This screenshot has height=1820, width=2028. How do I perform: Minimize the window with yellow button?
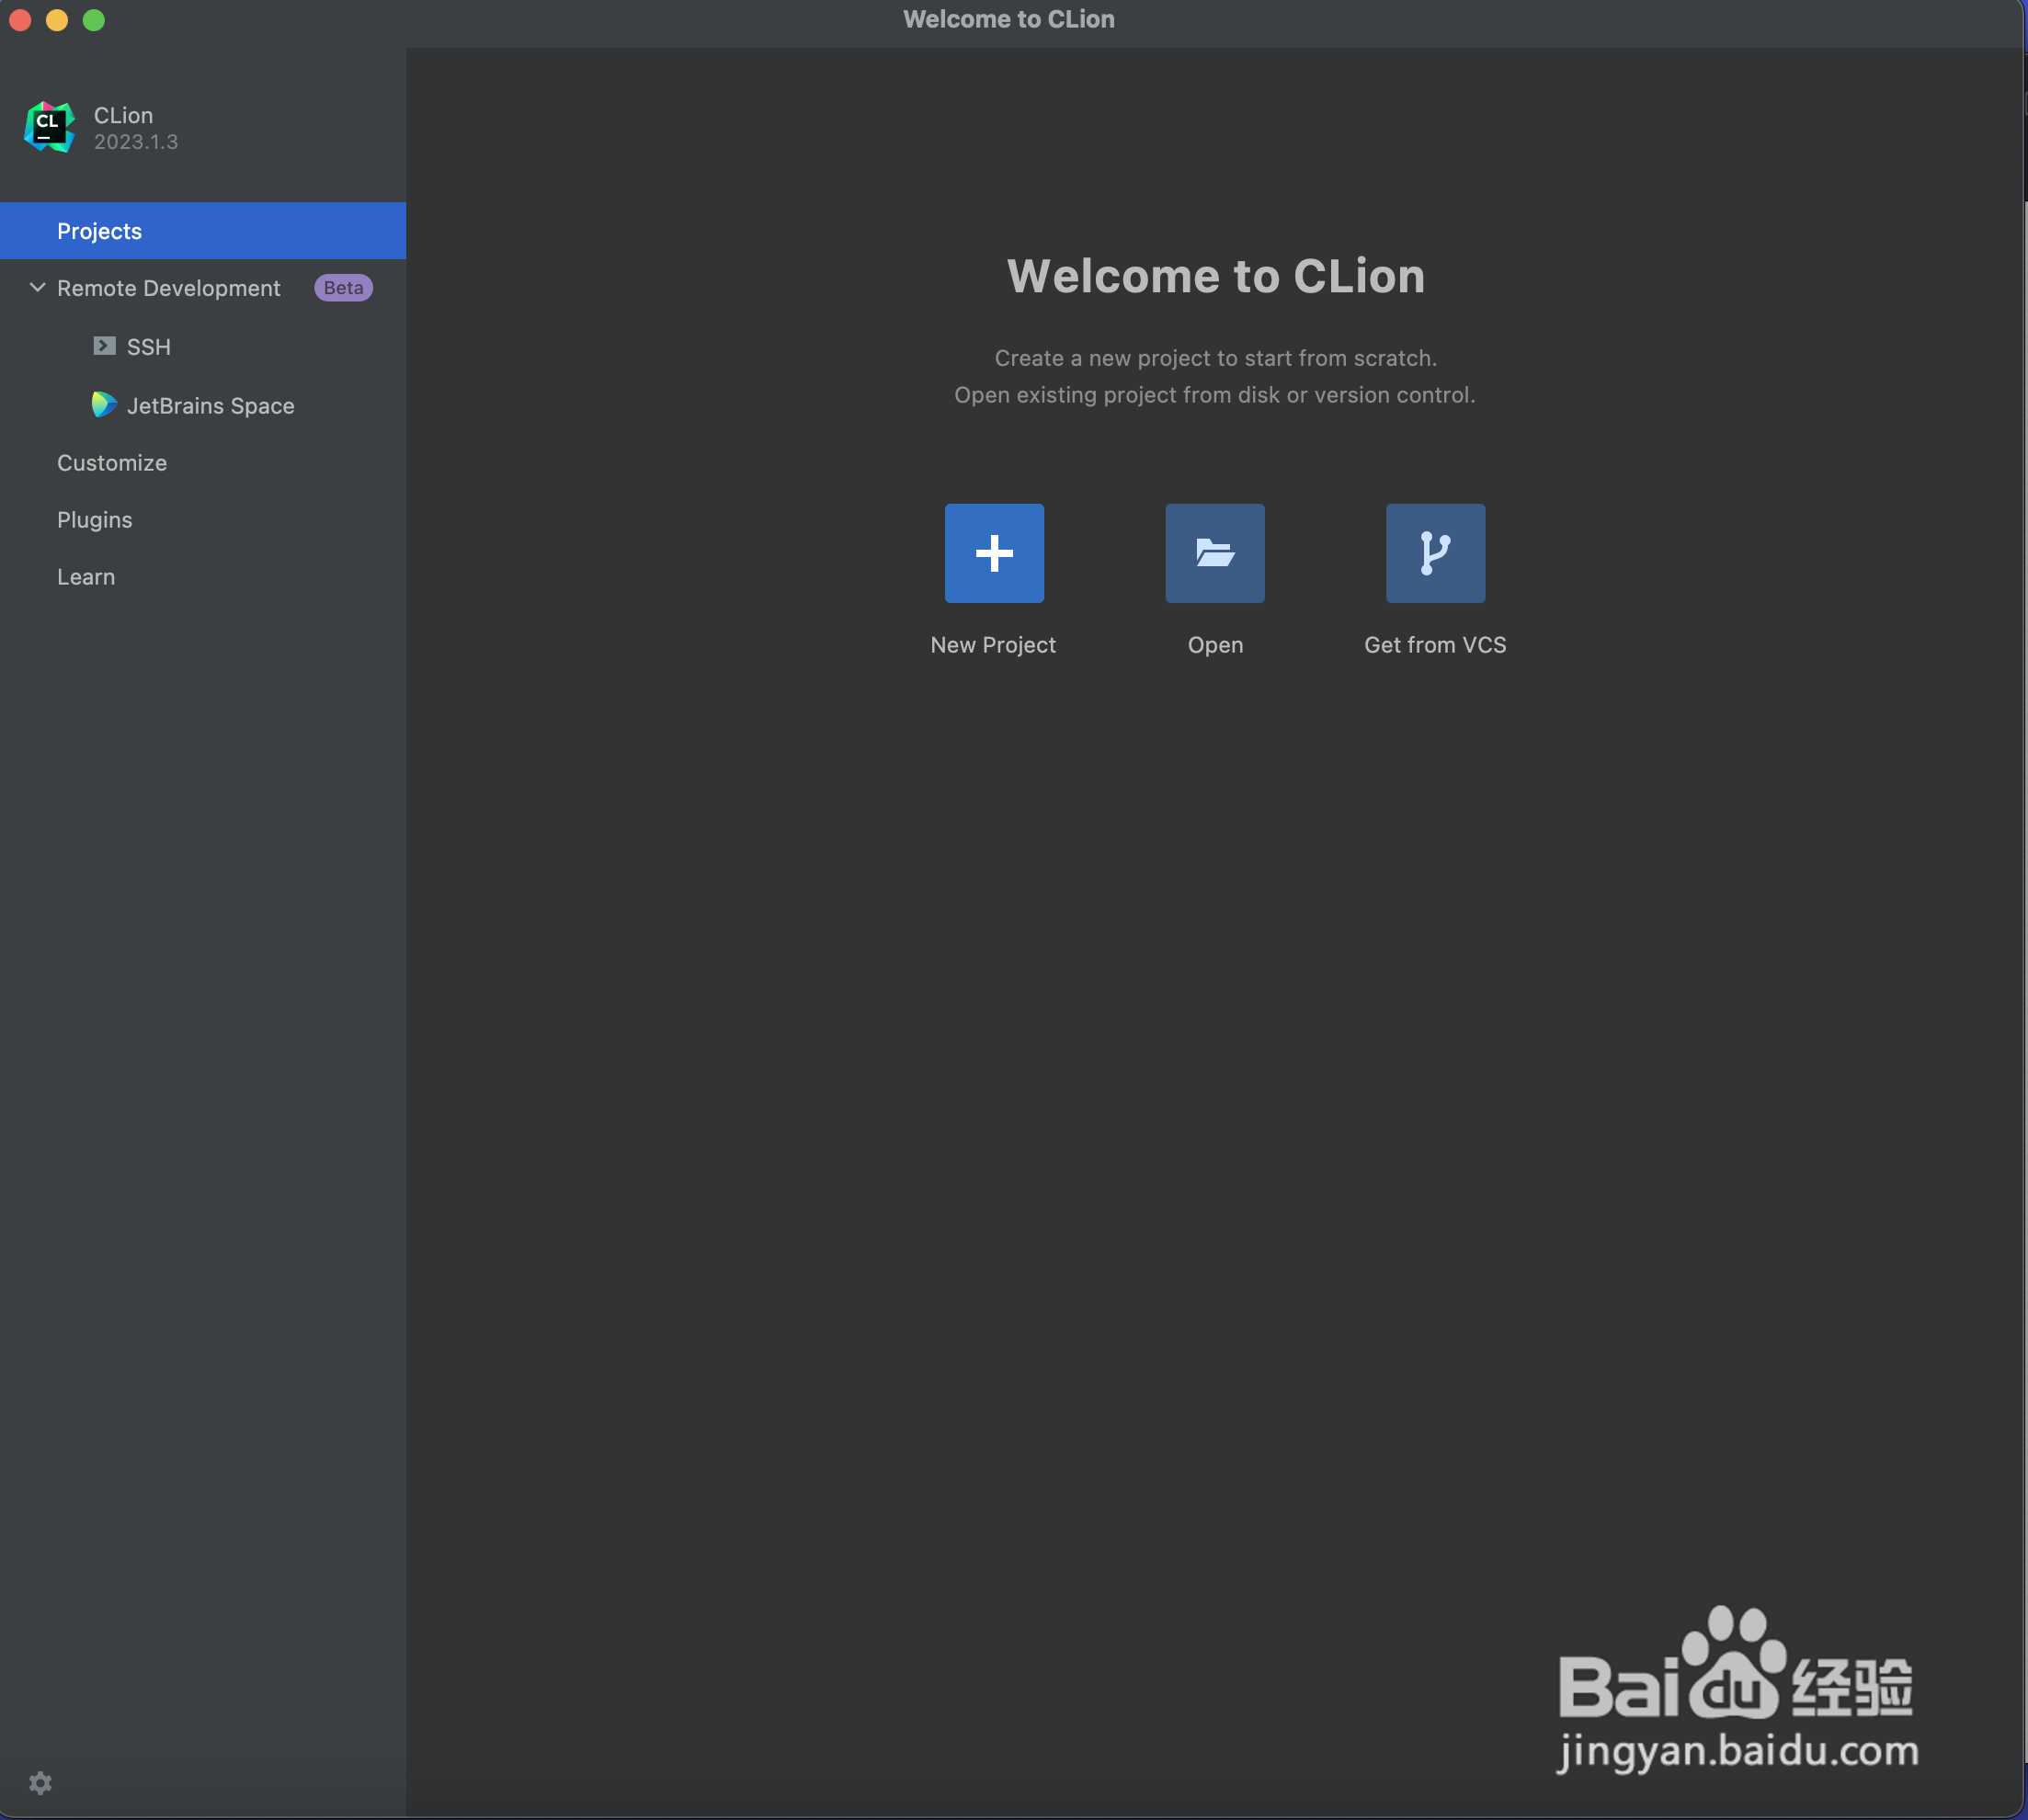click(x=57, y=20)
